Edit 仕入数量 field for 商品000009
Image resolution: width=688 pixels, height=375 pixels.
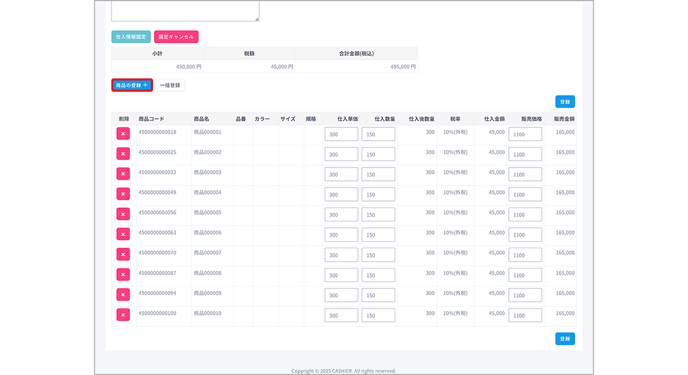click(x=378, y=296)
